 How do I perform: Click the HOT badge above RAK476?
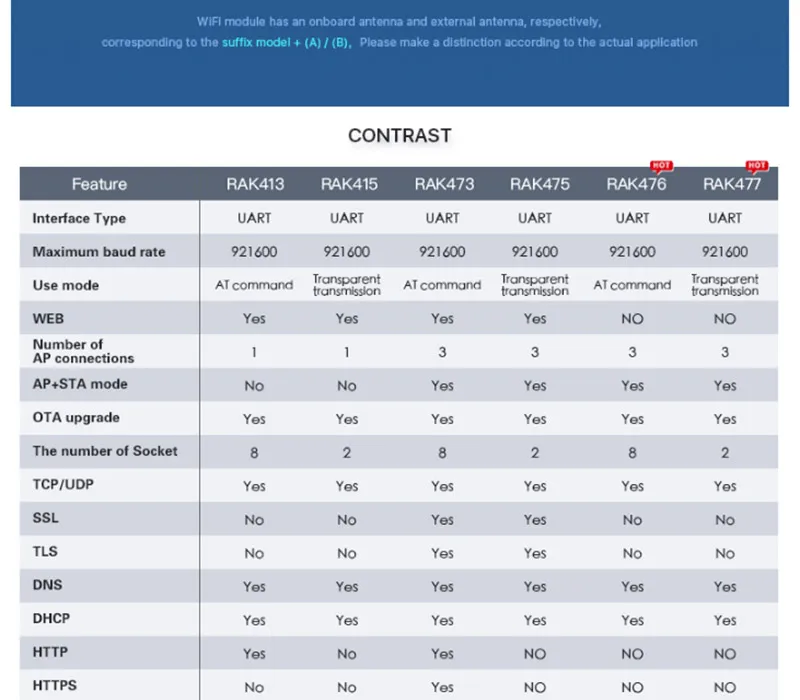(661, 166)
